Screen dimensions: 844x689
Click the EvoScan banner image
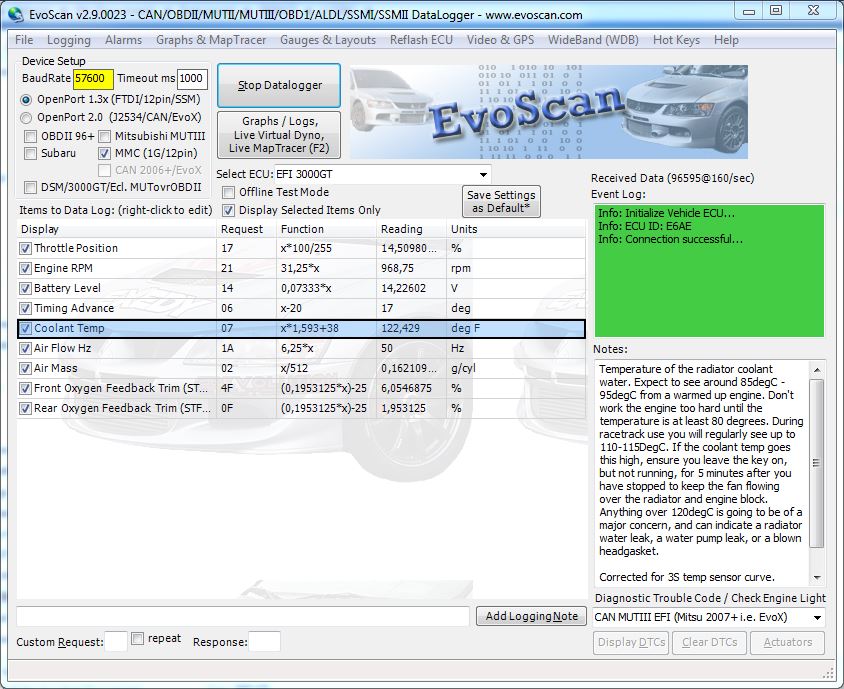[x=548, y=112]
